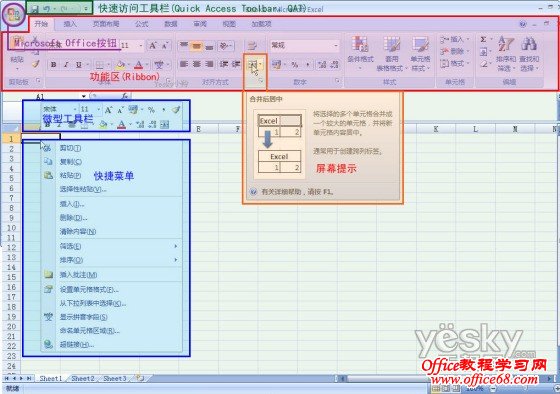Click Decrease Font Size in the ribbon

pyautogui.click(x=165, y=45)
